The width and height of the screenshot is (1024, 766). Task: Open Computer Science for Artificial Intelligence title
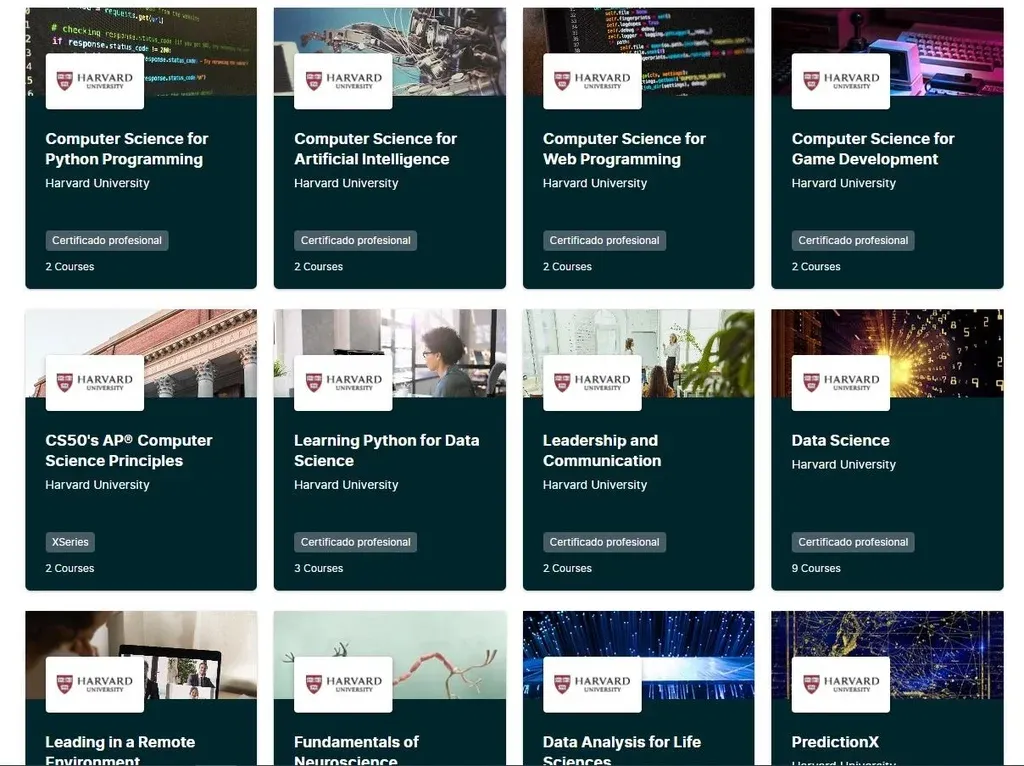[x=376, y=149]
